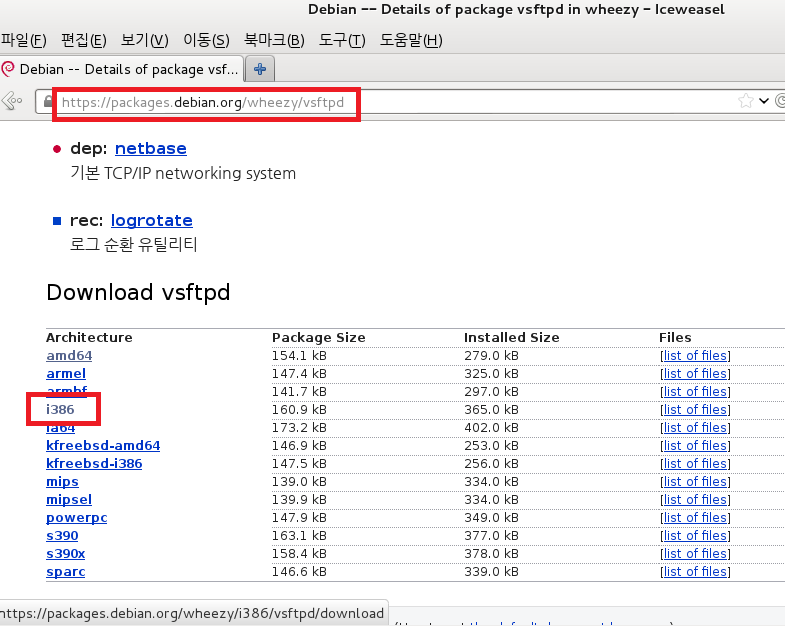785x626 pixels.
Task: Download the sparc architecture package
Action: click(66, 572)
